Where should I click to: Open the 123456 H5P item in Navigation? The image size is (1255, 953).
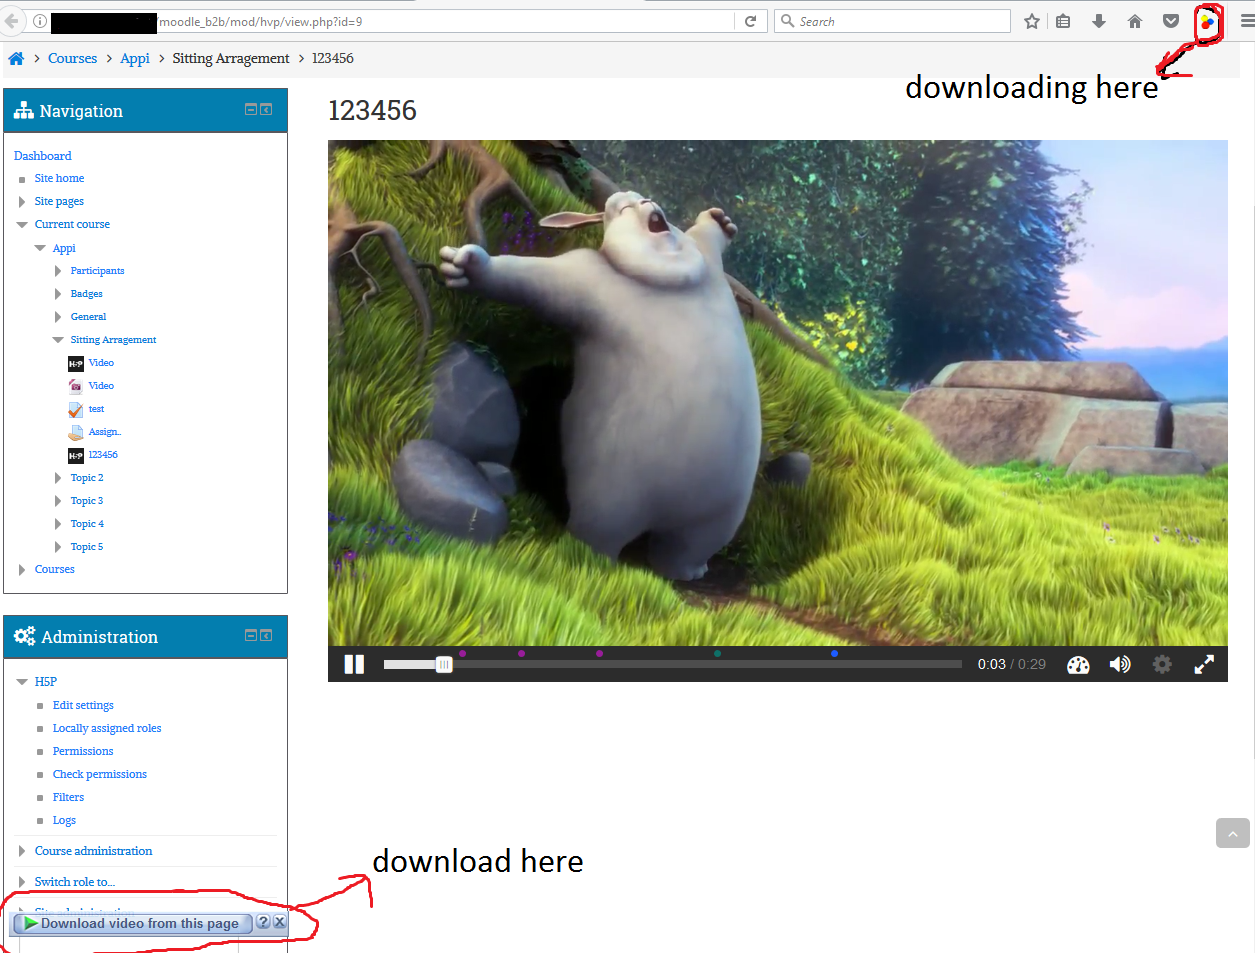[103, 455]
